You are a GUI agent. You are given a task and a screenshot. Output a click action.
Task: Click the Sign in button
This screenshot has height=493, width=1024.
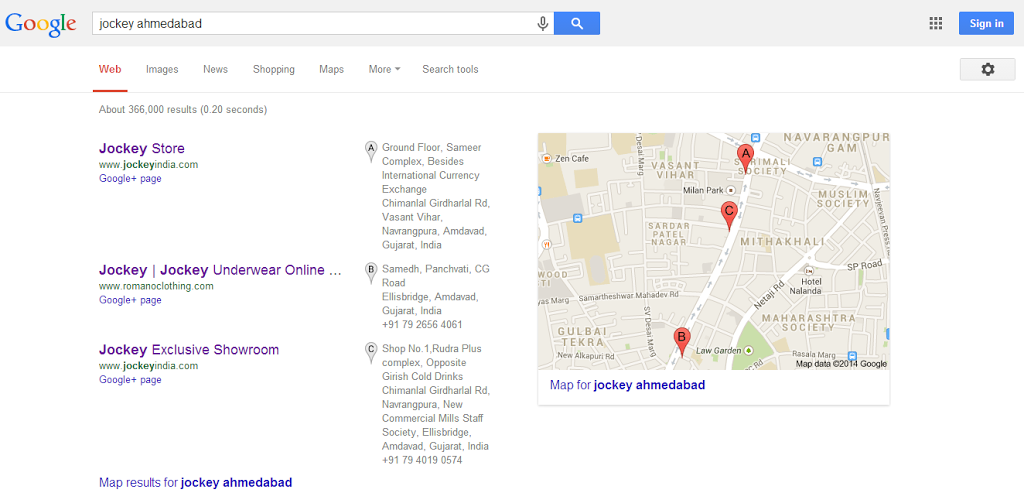[986, 23]
